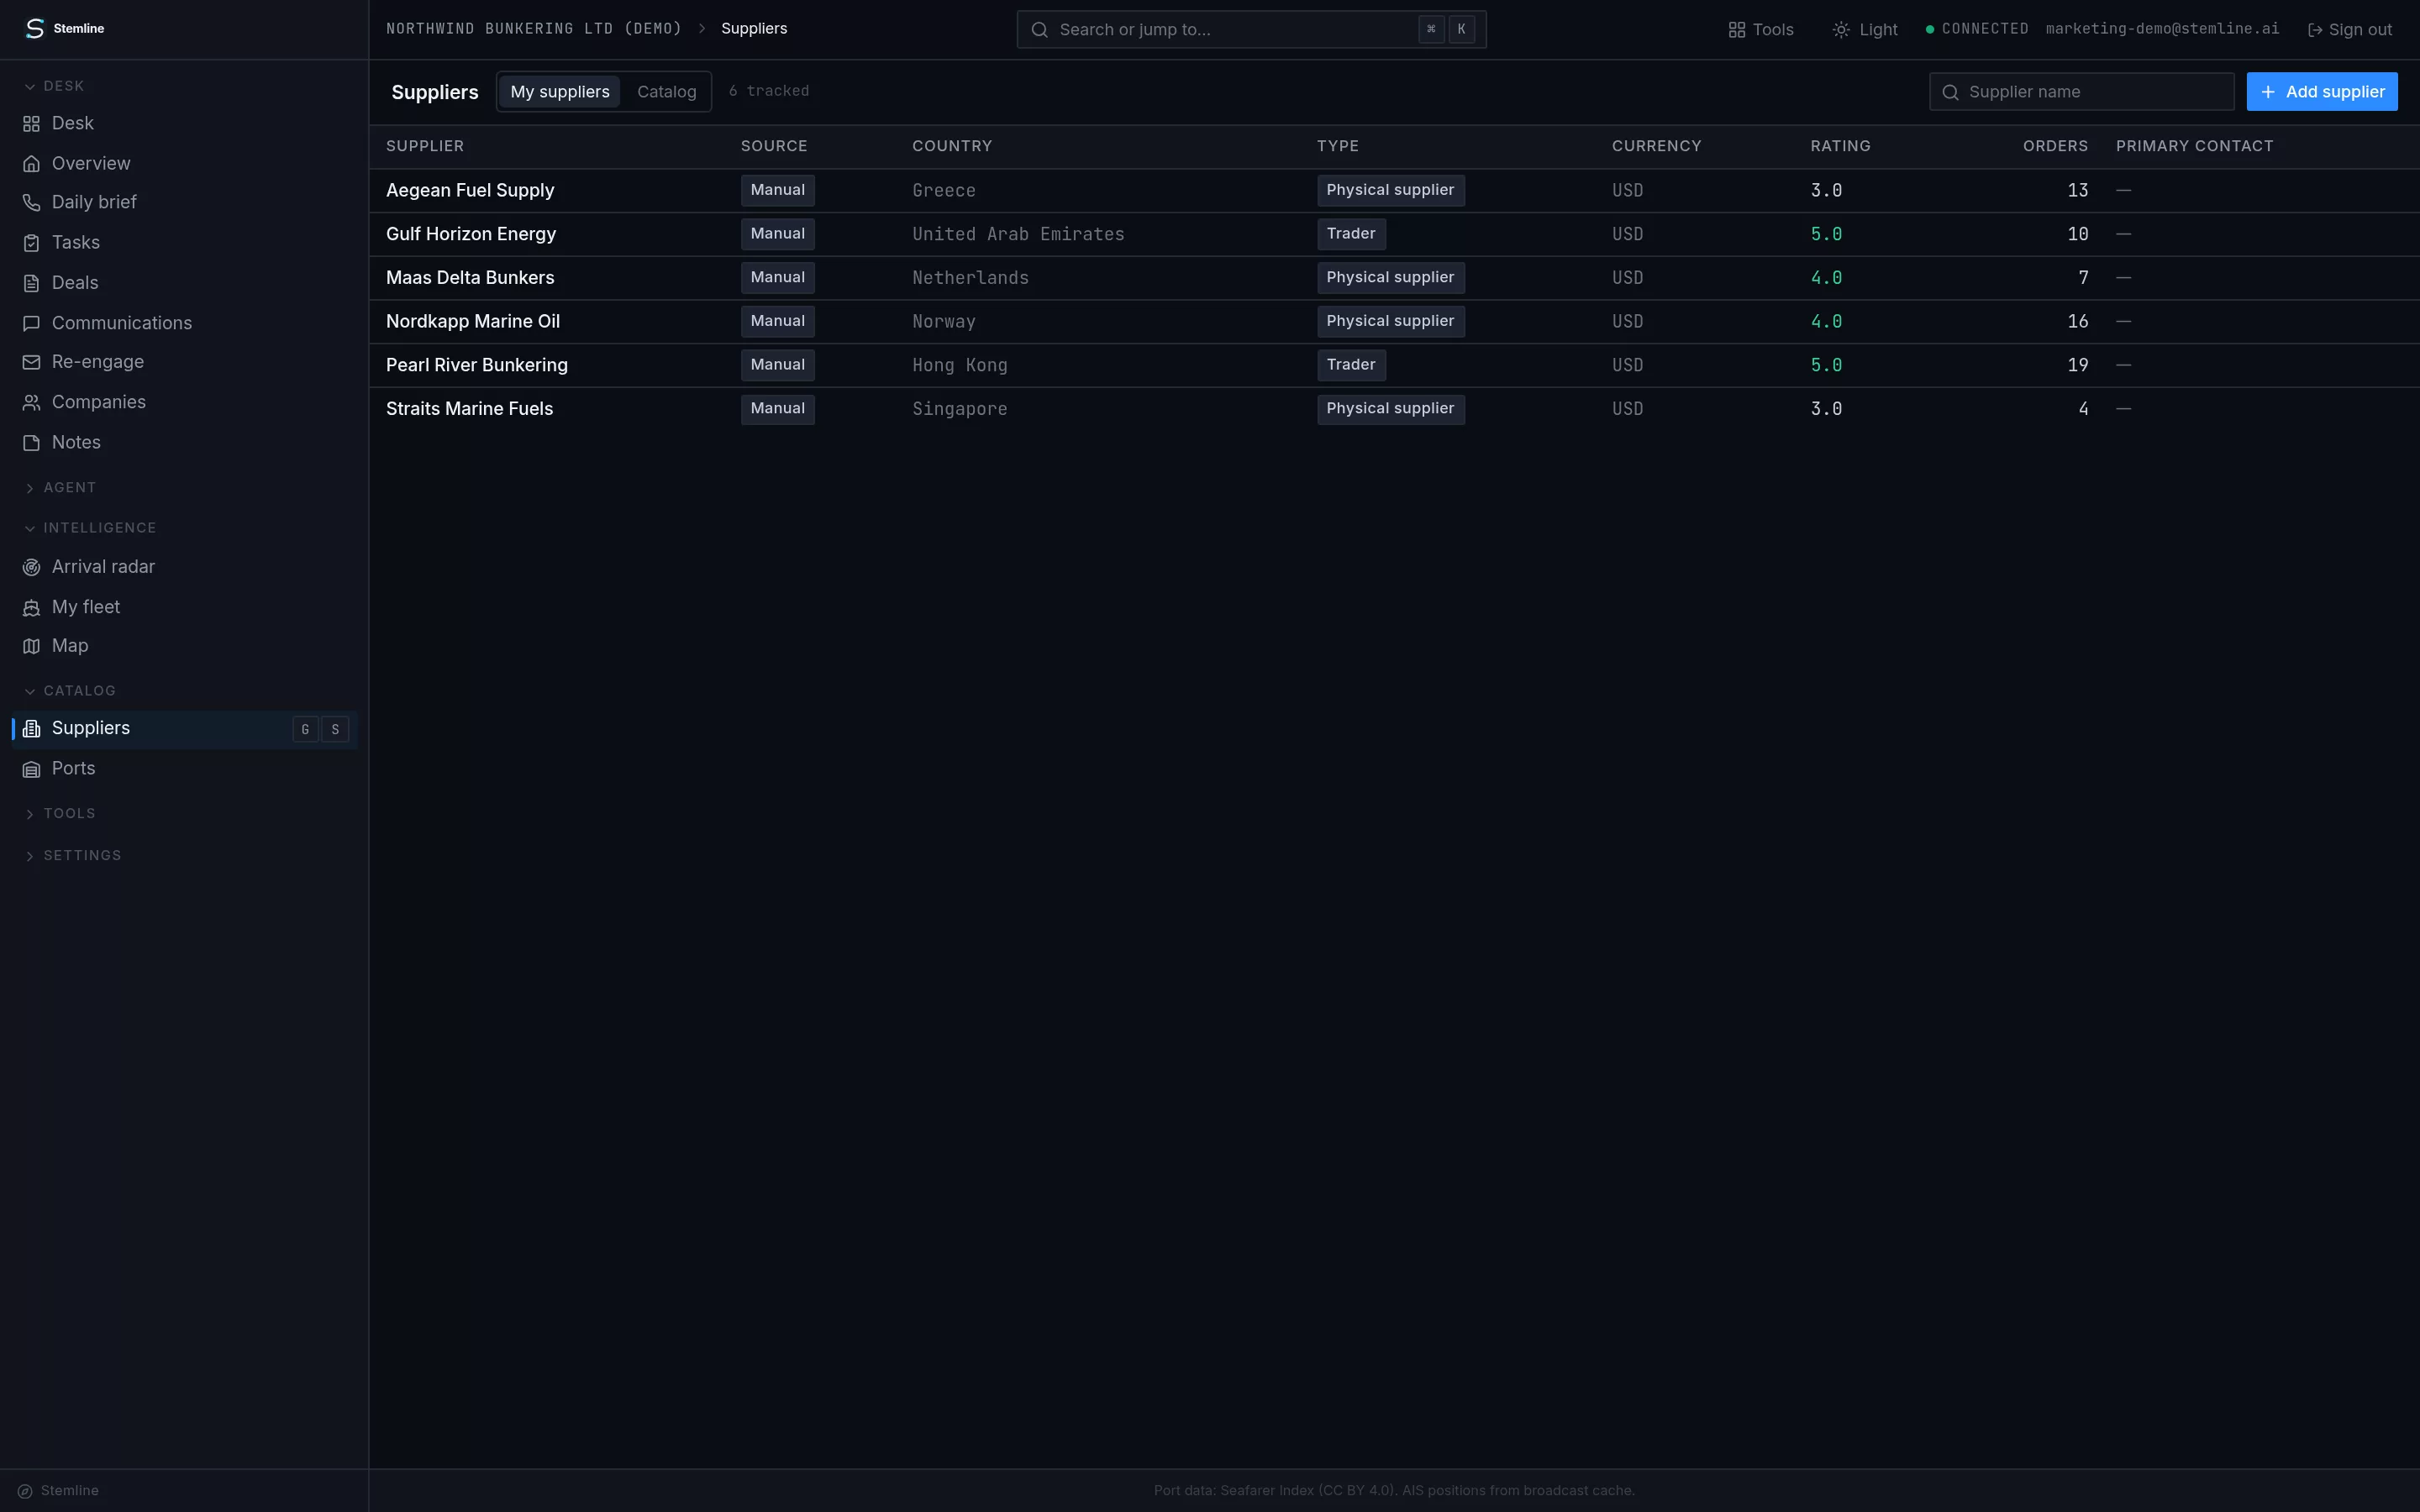Open Straits Marine Fuels supplier
Viewport: 2420px width, 1512px height.
(470, 409)
